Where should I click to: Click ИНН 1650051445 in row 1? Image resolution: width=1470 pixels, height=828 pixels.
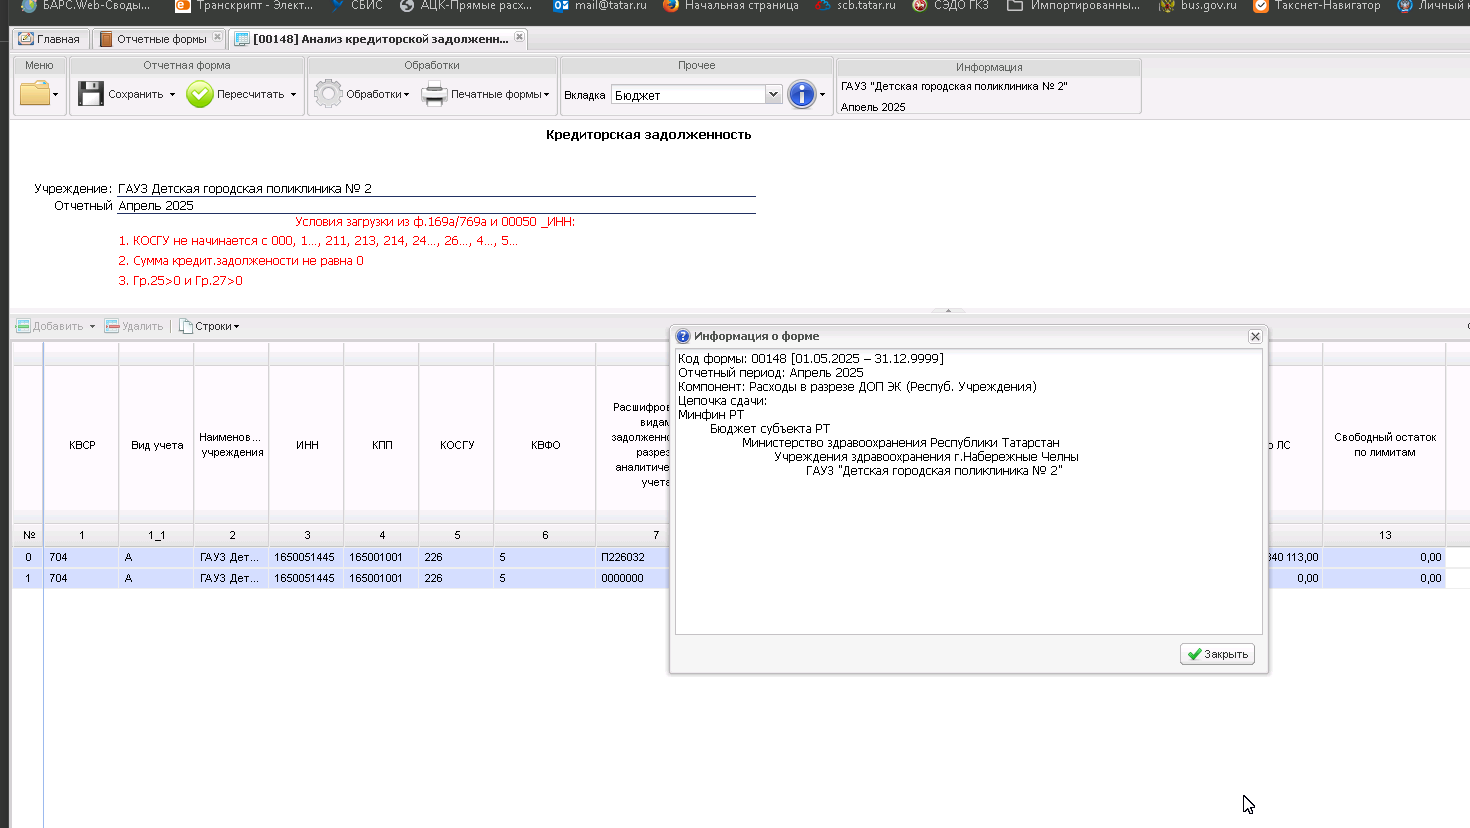[x=306, y=578]
